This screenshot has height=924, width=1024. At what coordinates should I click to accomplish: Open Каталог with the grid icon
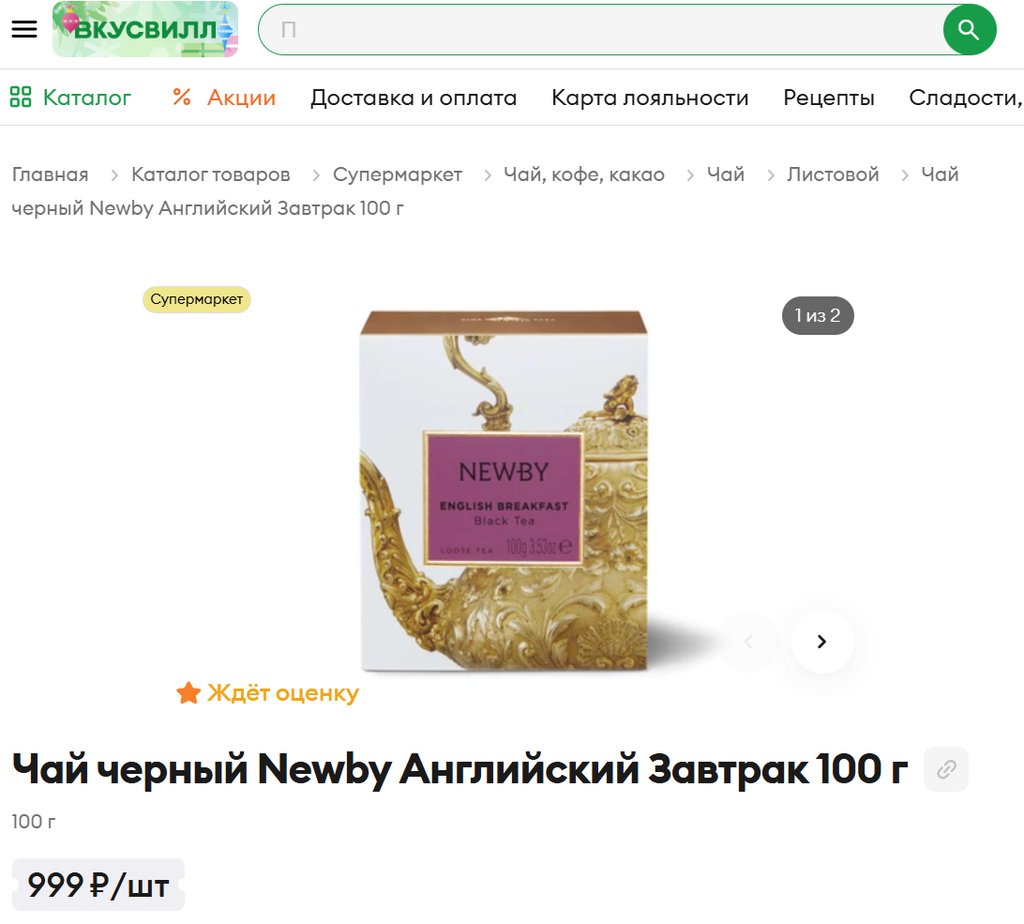[x=71, y=97]
